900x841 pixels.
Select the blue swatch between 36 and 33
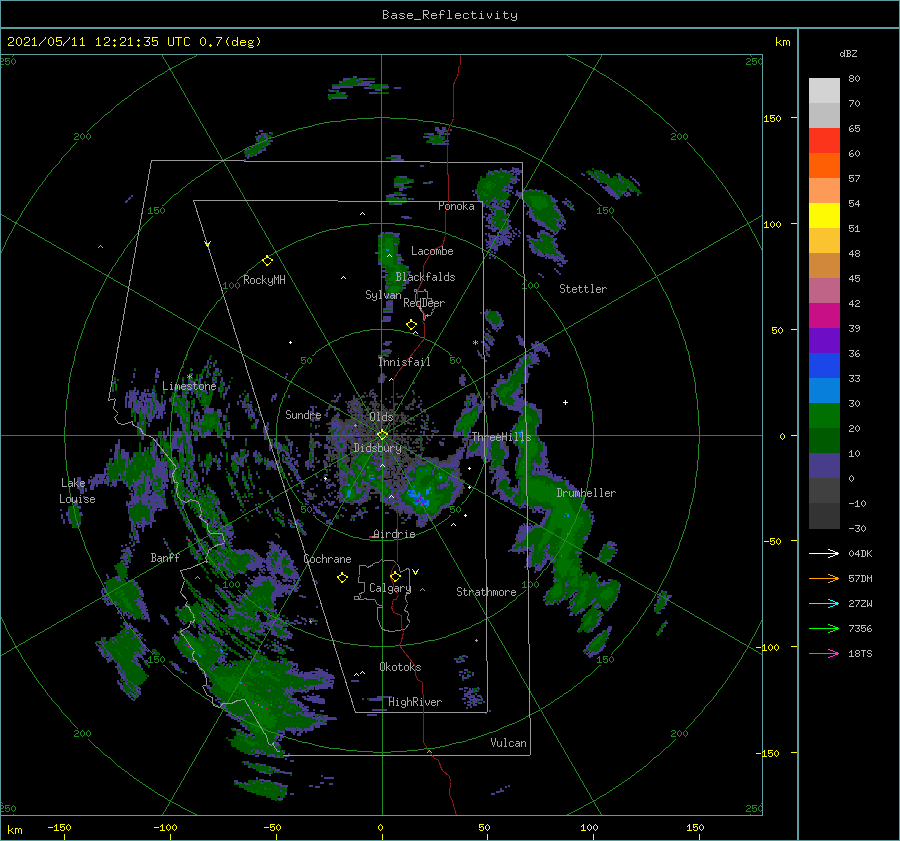tap(824, 366)
